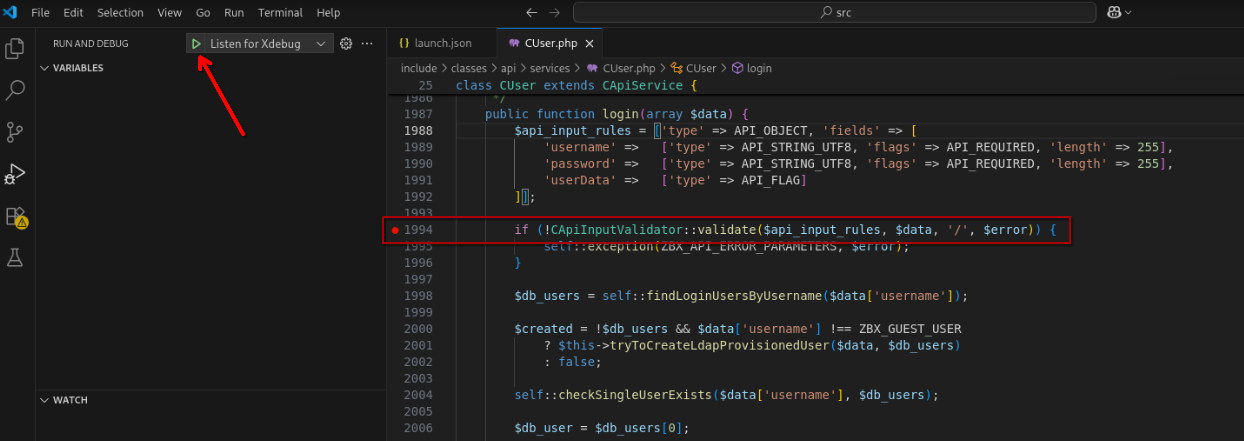This screenshot has width=1244, height=441.
Task: Open the Copilot dropdown arrow
Action: (x=1129, y=12)
